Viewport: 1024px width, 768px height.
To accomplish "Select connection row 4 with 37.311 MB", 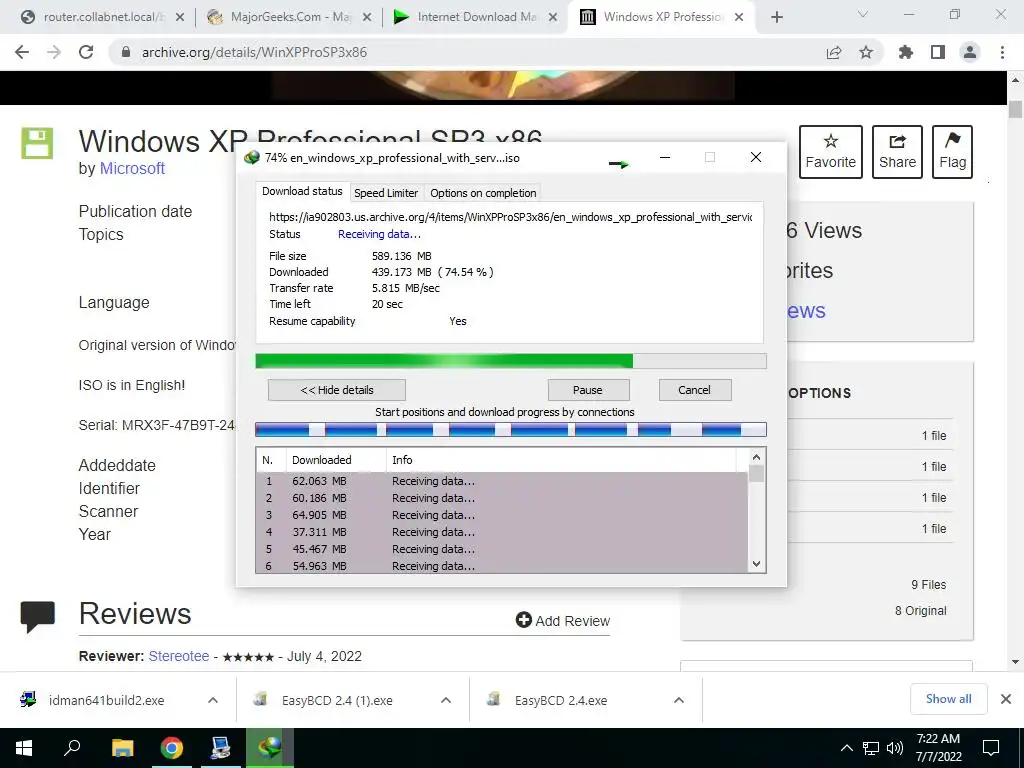I will (x=502, y=532).
